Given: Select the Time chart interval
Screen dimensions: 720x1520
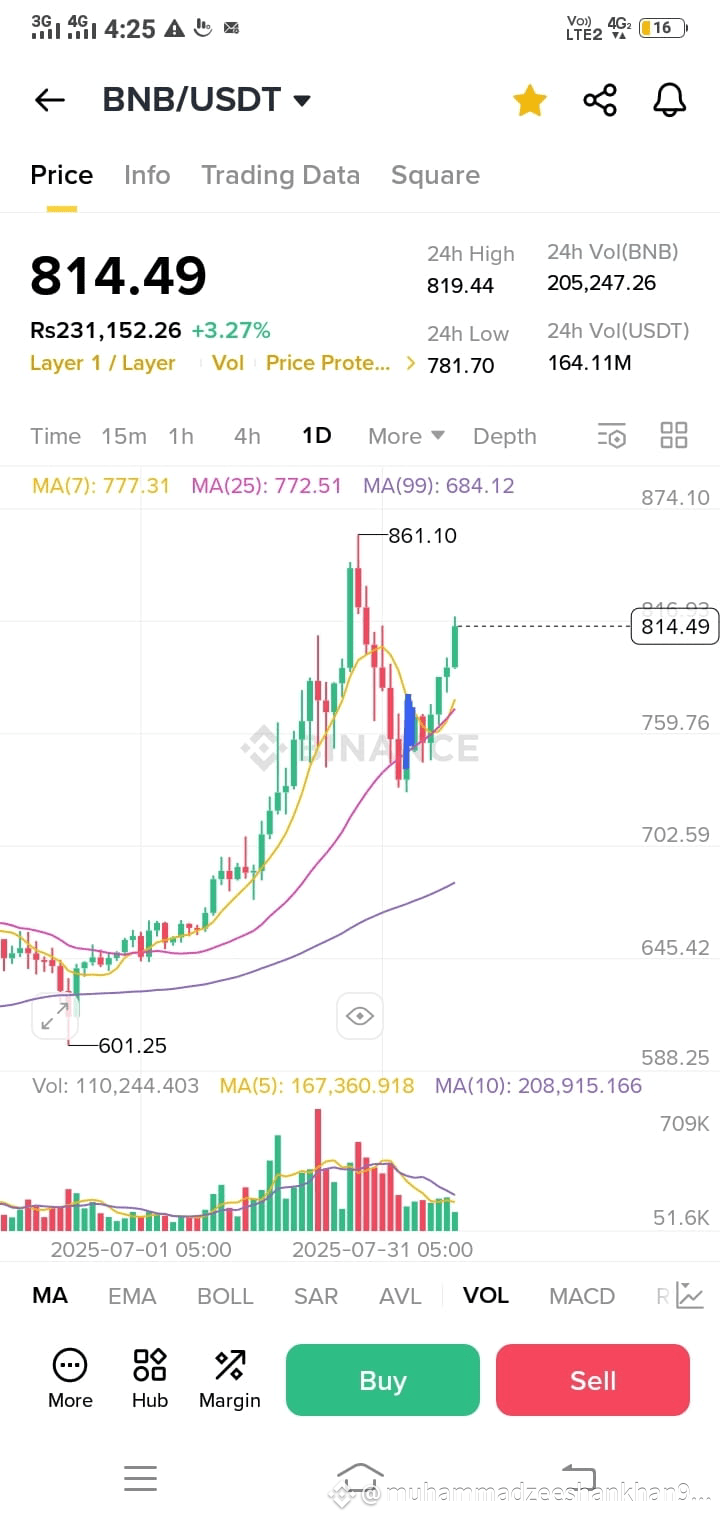Looking at the screenshot, I should [x=55, y=436].
